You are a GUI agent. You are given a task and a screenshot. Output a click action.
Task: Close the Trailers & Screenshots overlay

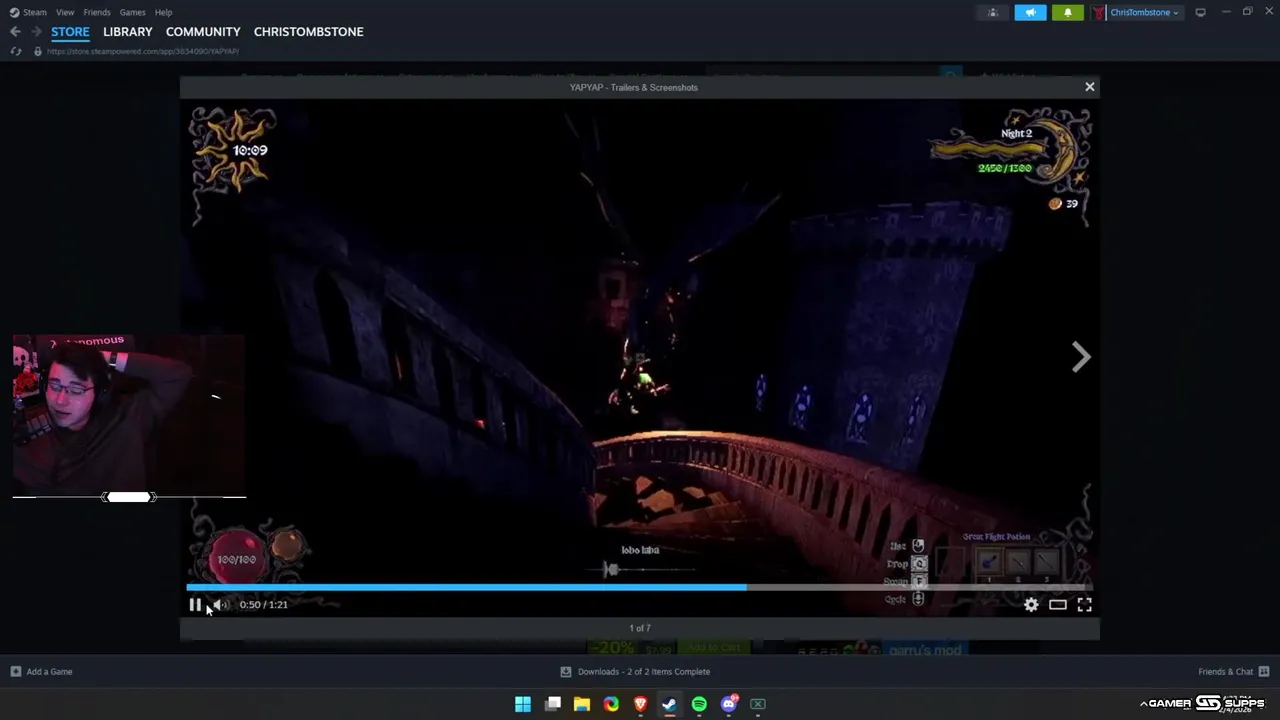click(x=1090, y=87)
